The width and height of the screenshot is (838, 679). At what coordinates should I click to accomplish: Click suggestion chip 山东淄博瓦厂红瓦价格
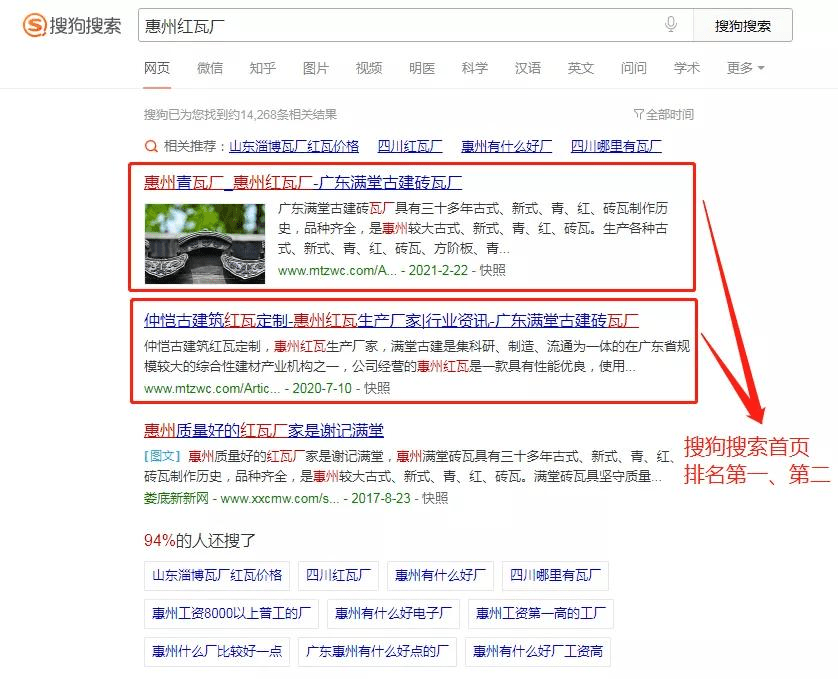coord(217,575)
